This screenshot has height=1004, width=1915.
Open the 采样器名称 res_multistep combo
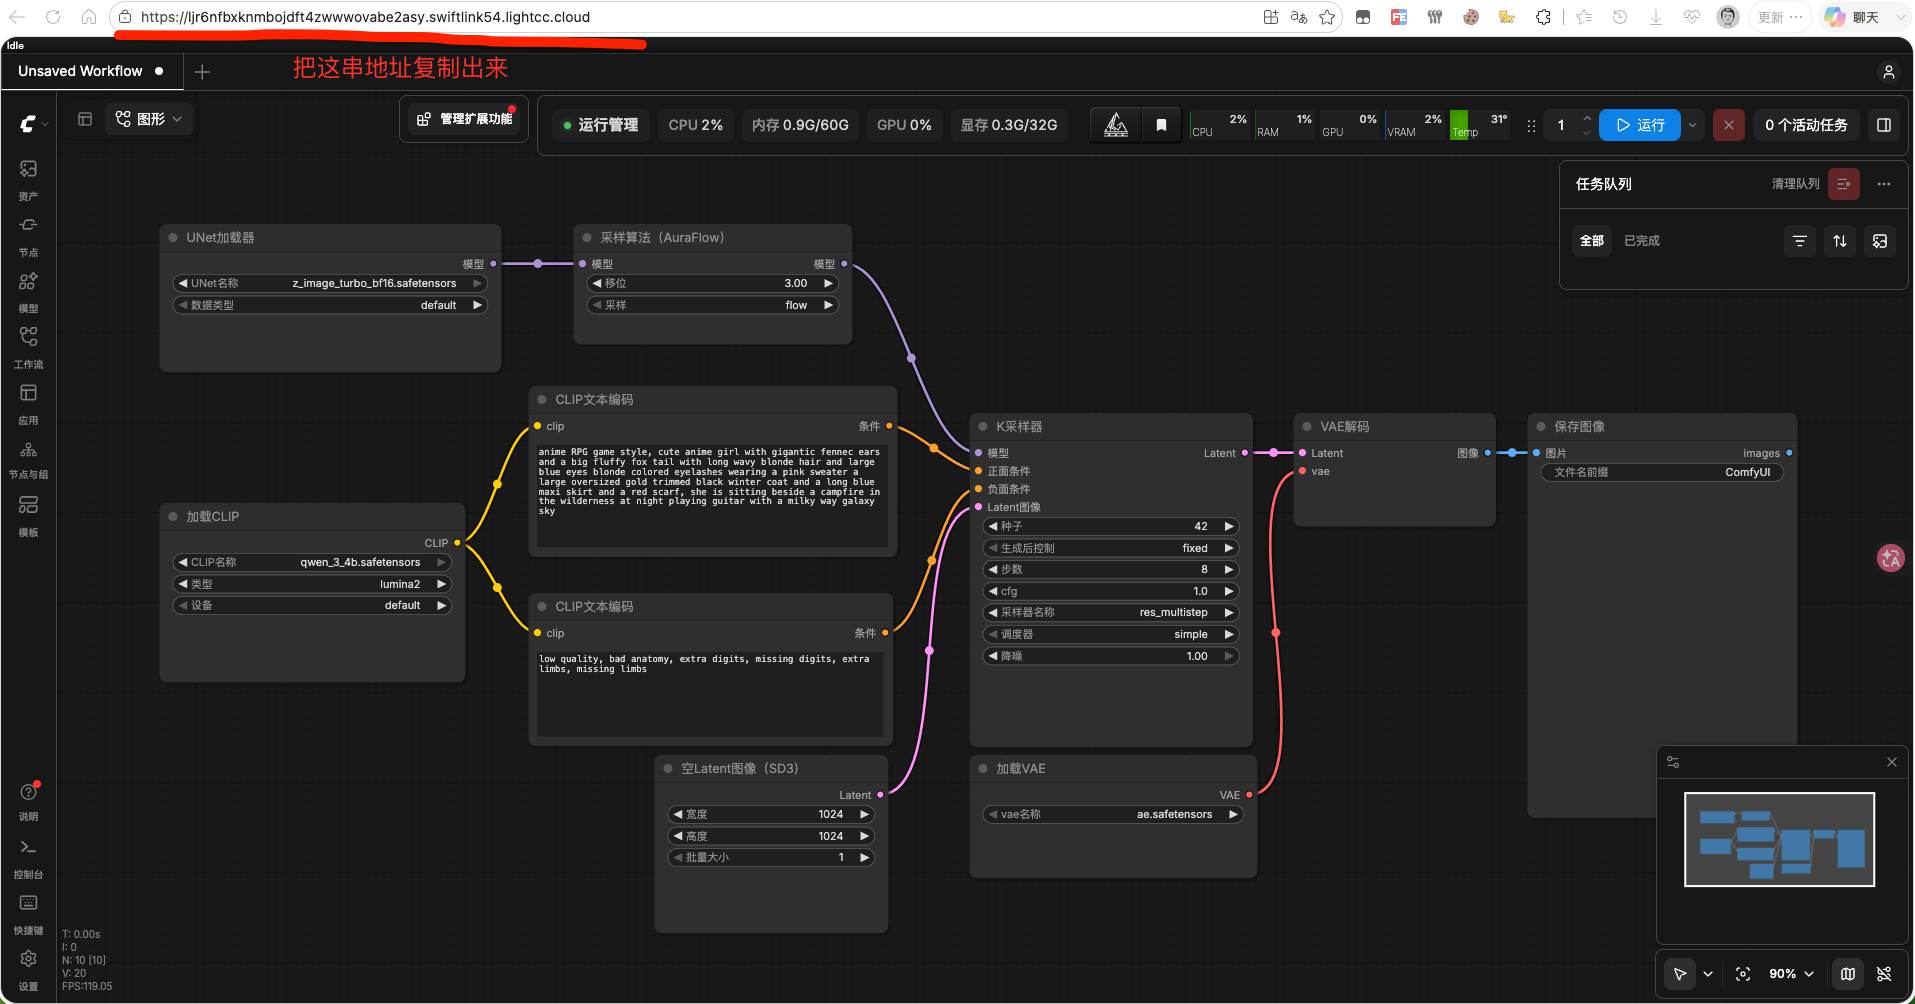point(1111,613)
